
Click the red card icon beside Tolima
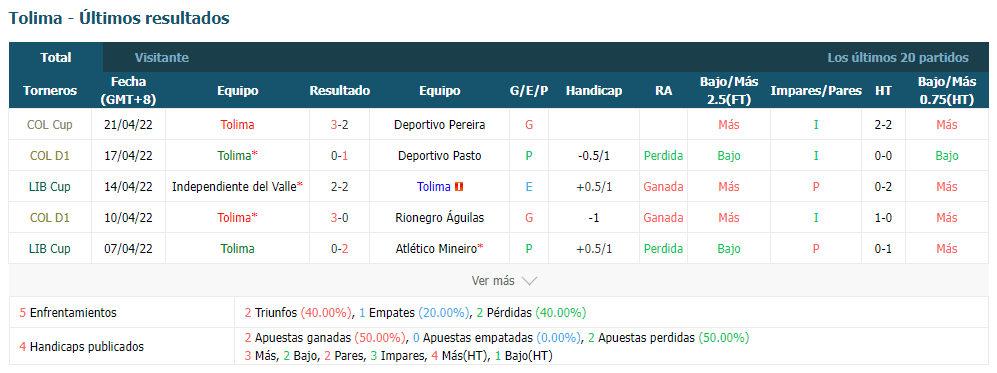(459, 187)
